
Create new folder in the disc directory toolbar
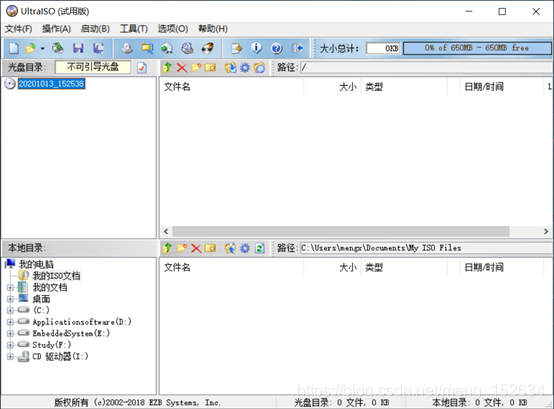pos(196,67)
